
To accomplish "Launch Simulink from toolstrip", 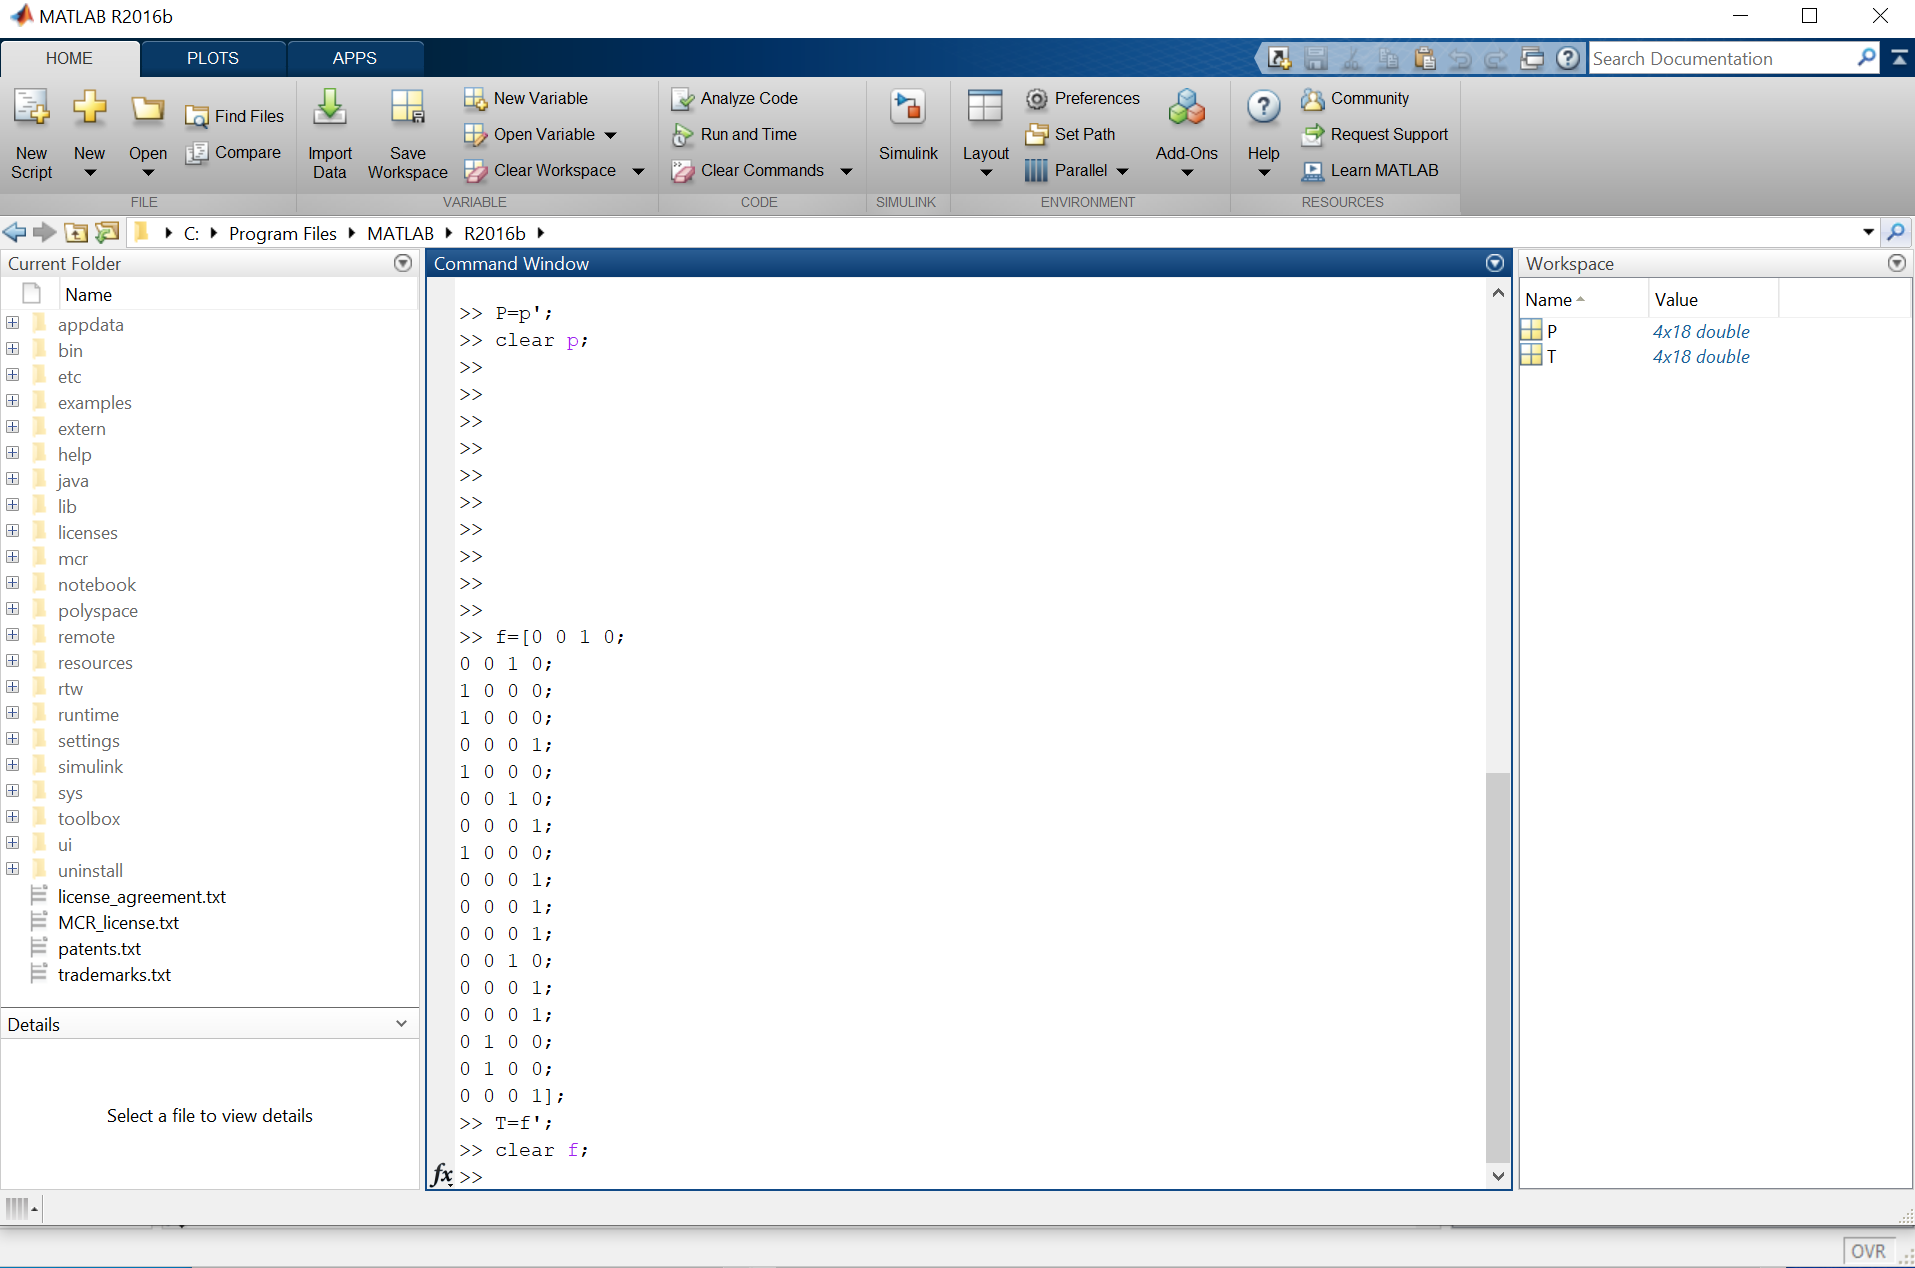I will tap(908, 125).
